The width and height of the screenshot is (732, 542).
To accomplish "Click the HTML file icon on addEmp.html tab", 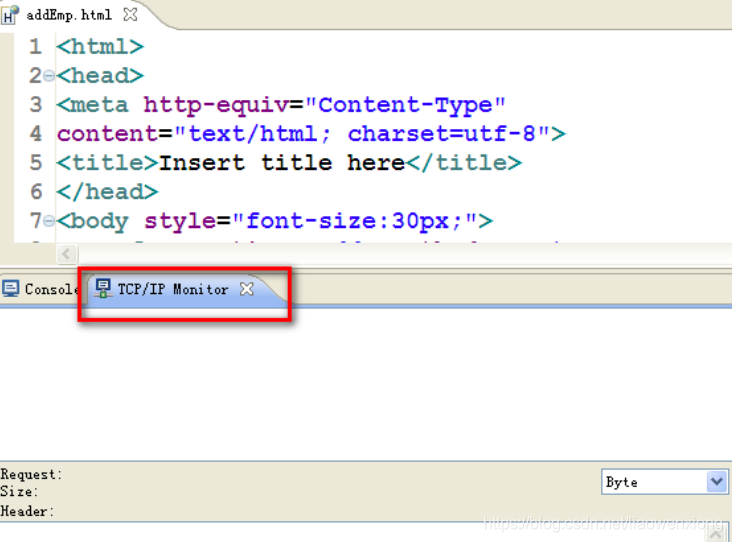I will [x=9, y=15].
